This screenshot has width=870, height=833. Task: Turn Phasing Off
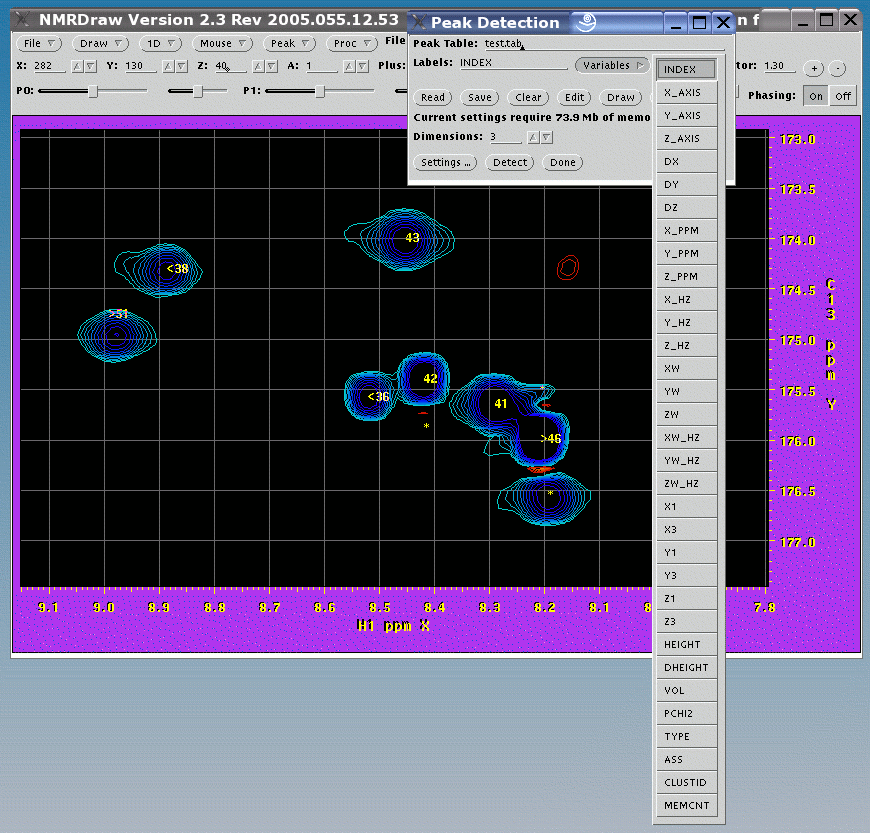[x=843, y=96]
